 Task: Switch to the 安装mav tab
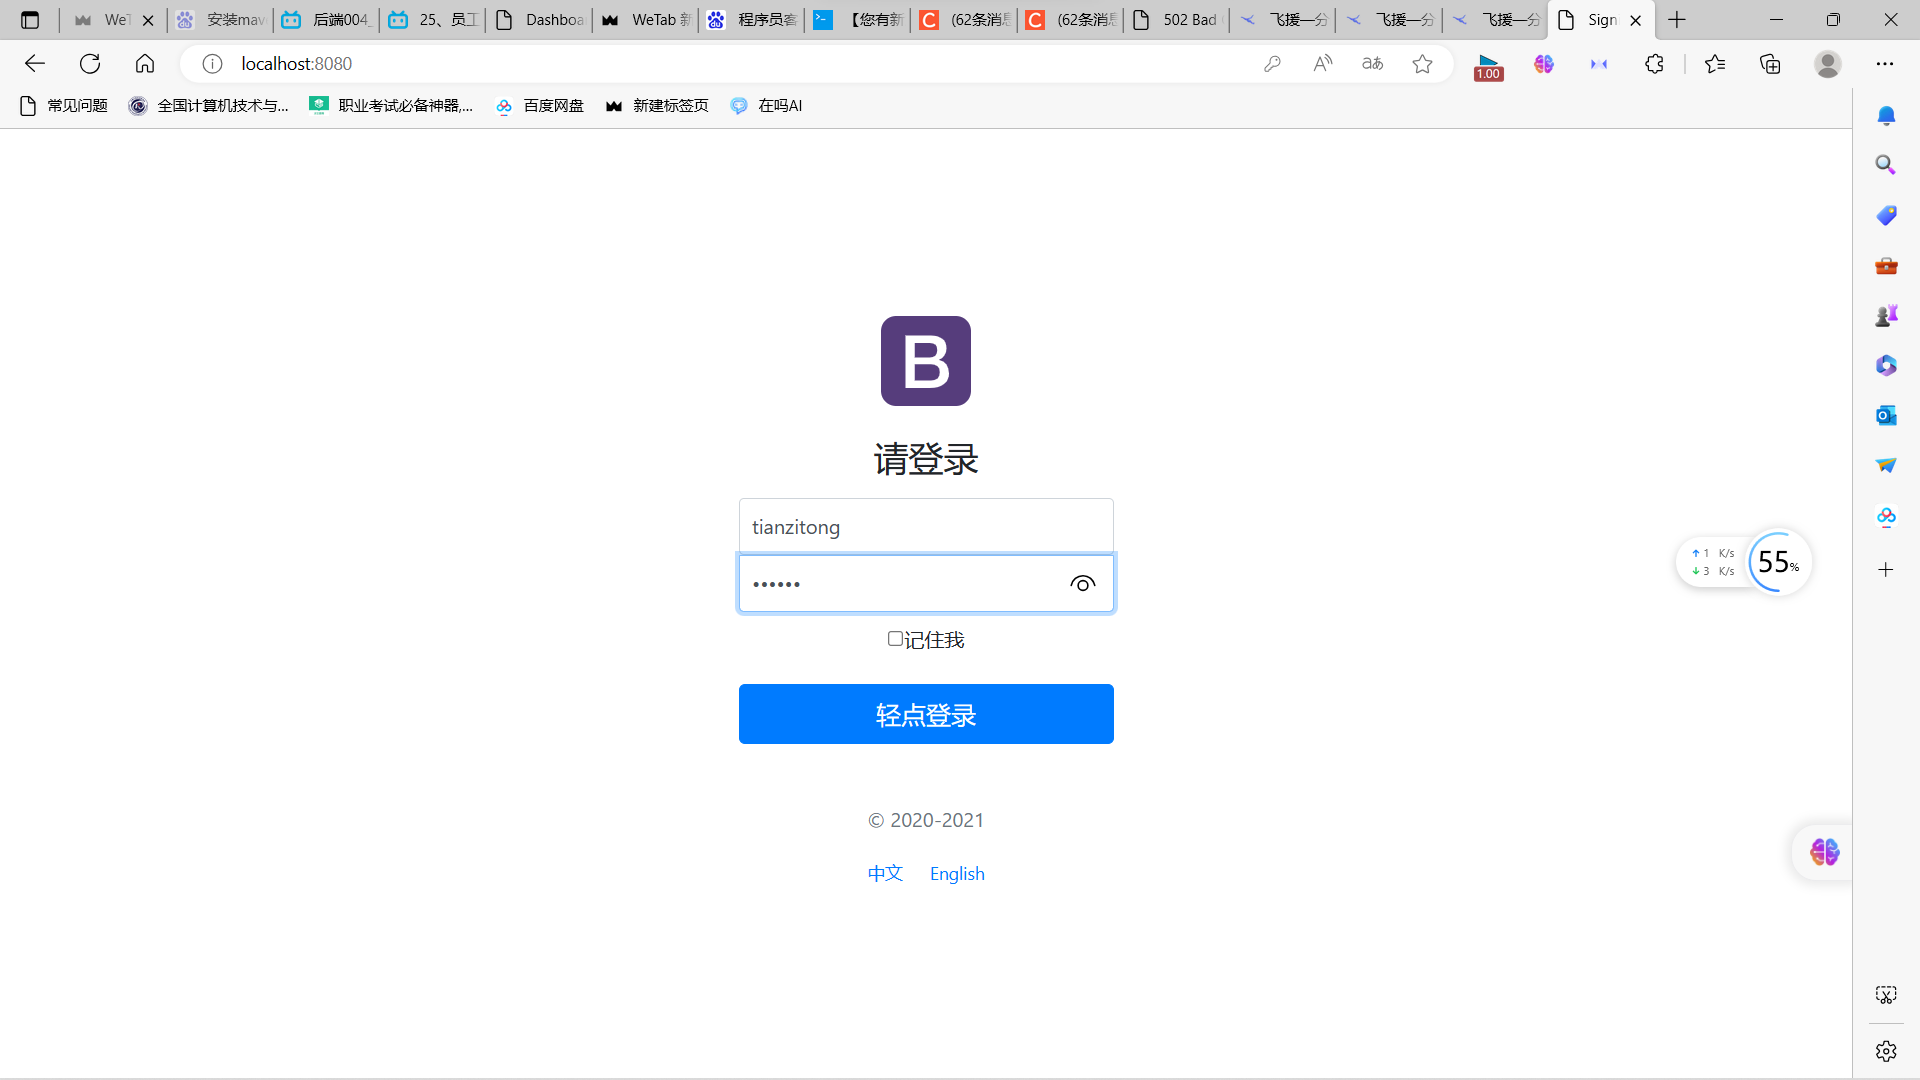(x=221, y=20)
